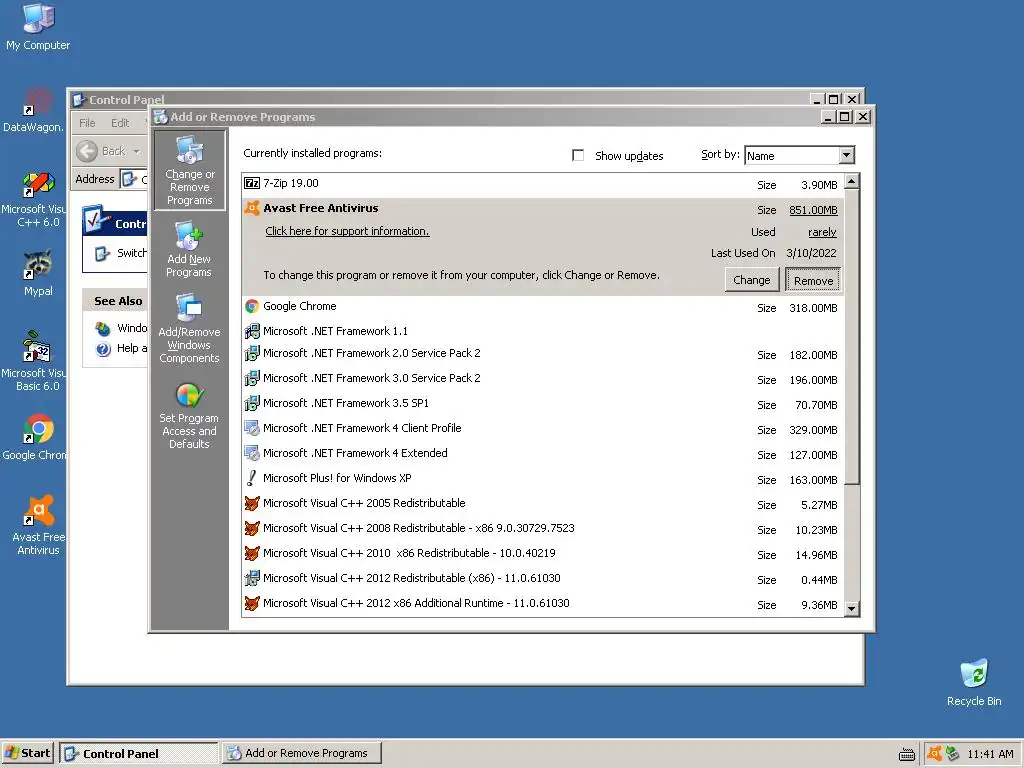1024x768 pixels.
Task: Switch to Add or Remove Programs taskbar button
Action: (301, 753)
